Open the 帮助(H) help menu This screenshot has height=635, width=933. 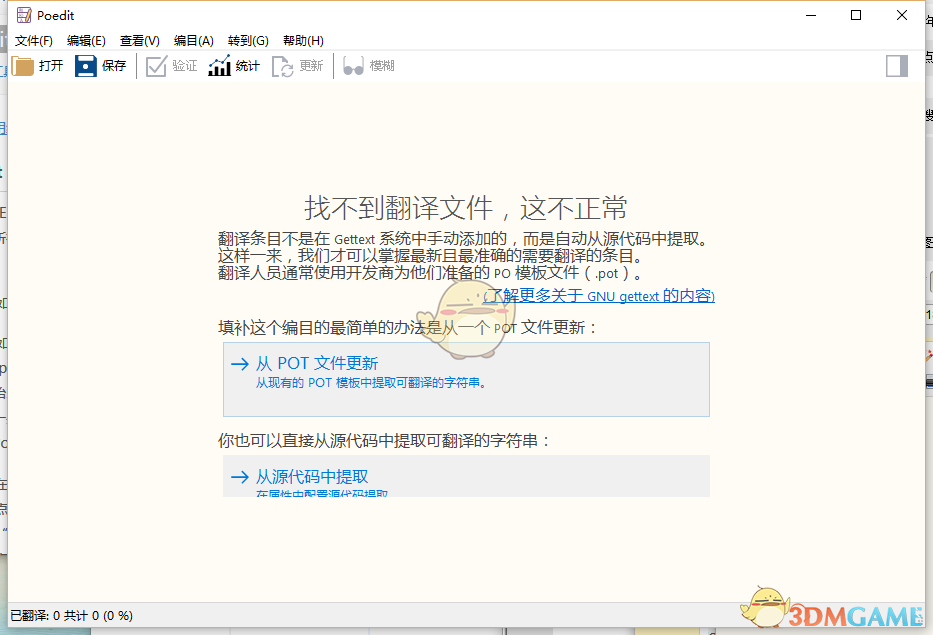tap(303, 41)
